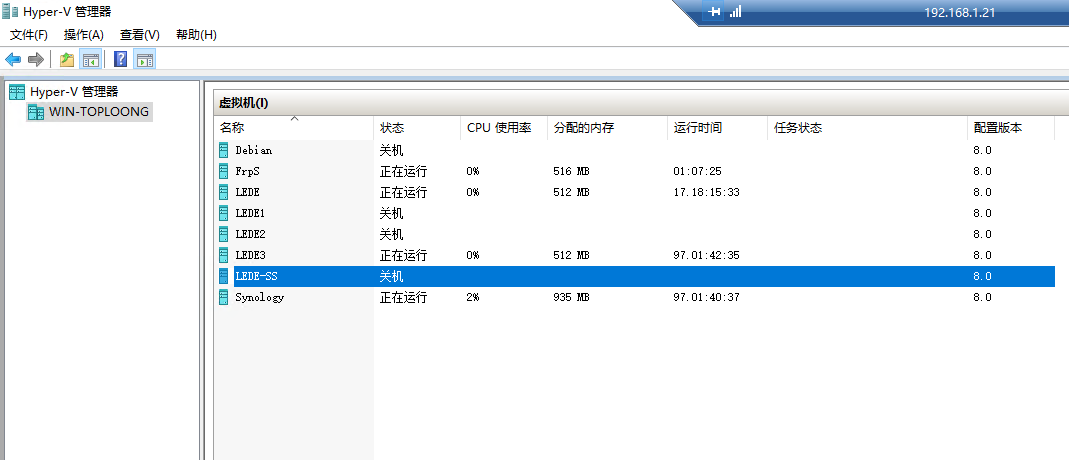The width and height of the screenshot is (1069, 460).
Task: Click the LEDE-SS virtual machine icon
Action: pos(224,277)
